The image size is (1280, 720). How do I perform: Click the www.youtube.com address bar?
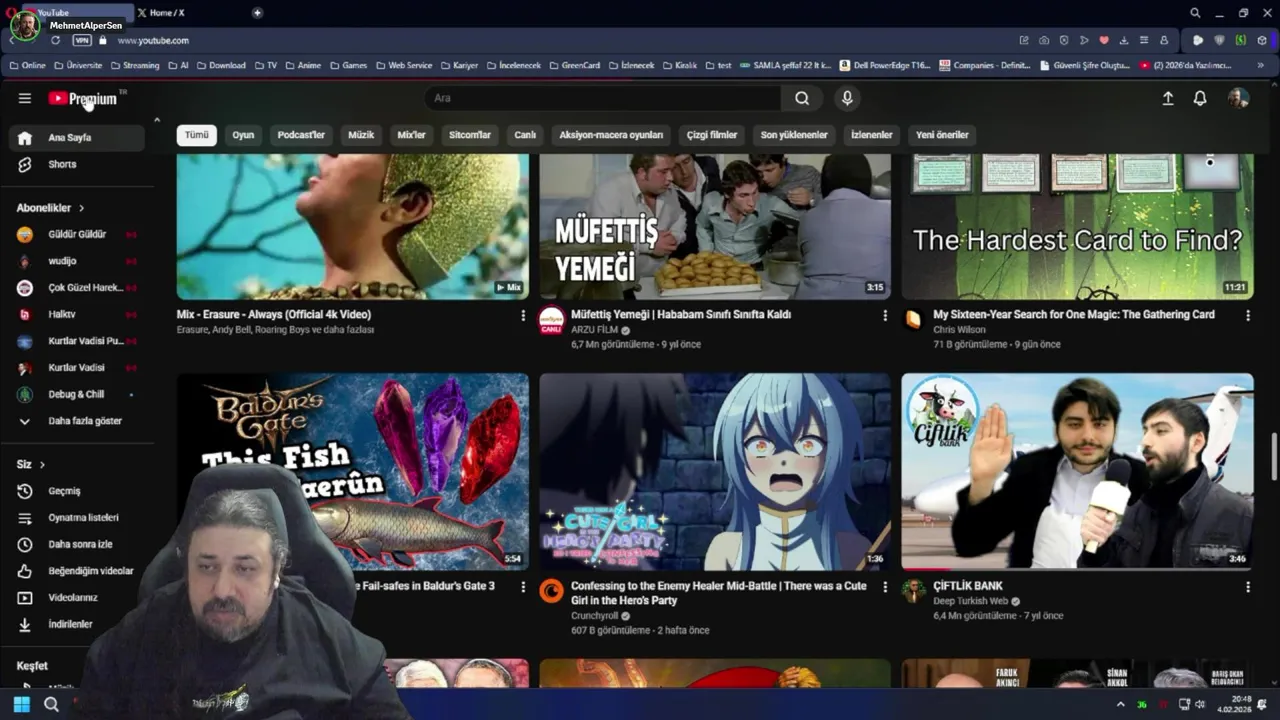tap(153, 40)
